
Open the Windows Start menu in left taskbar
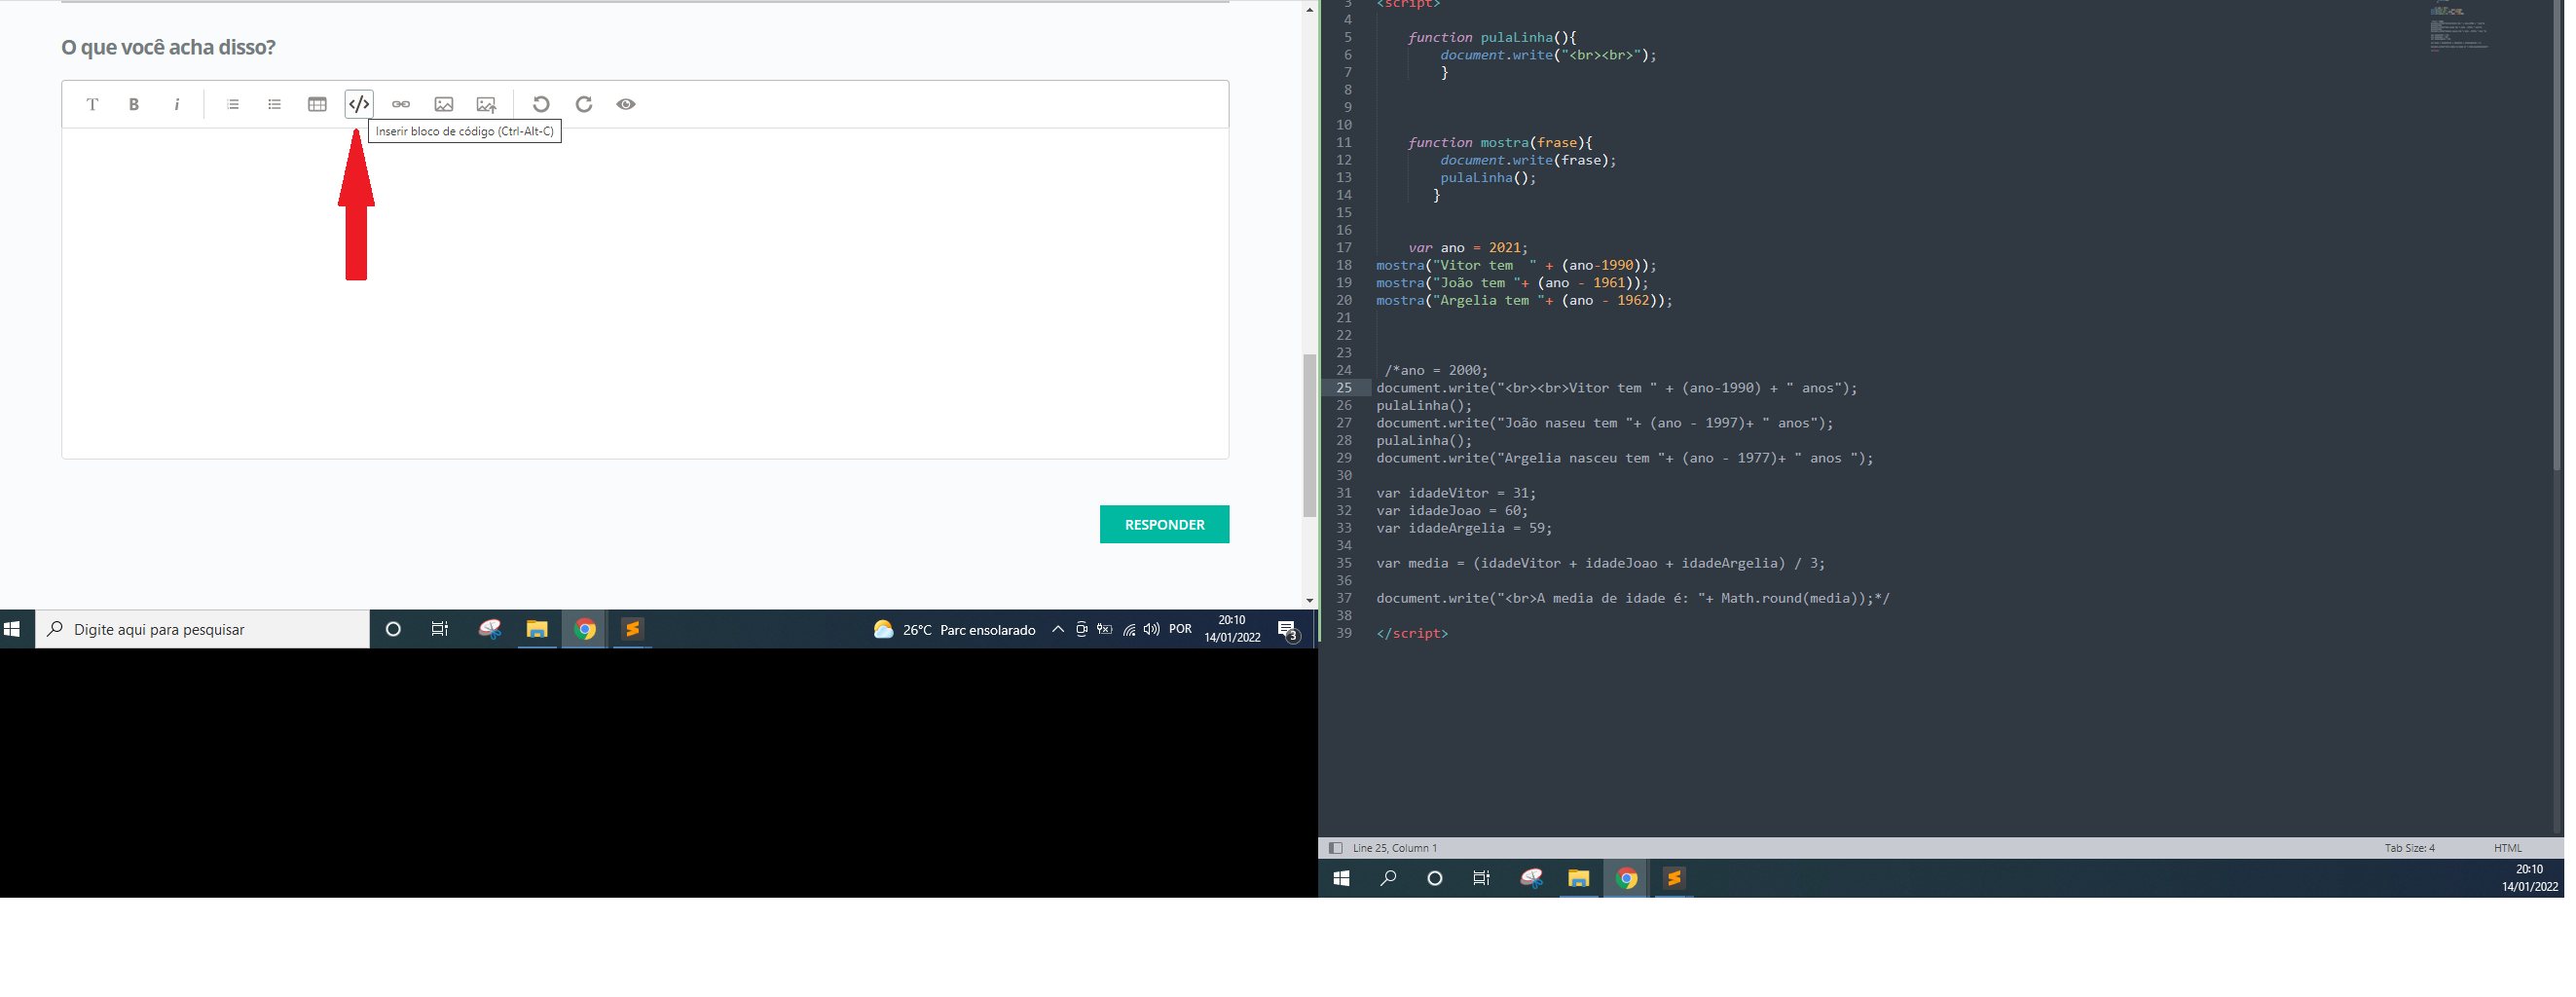(x=12, y=629)
